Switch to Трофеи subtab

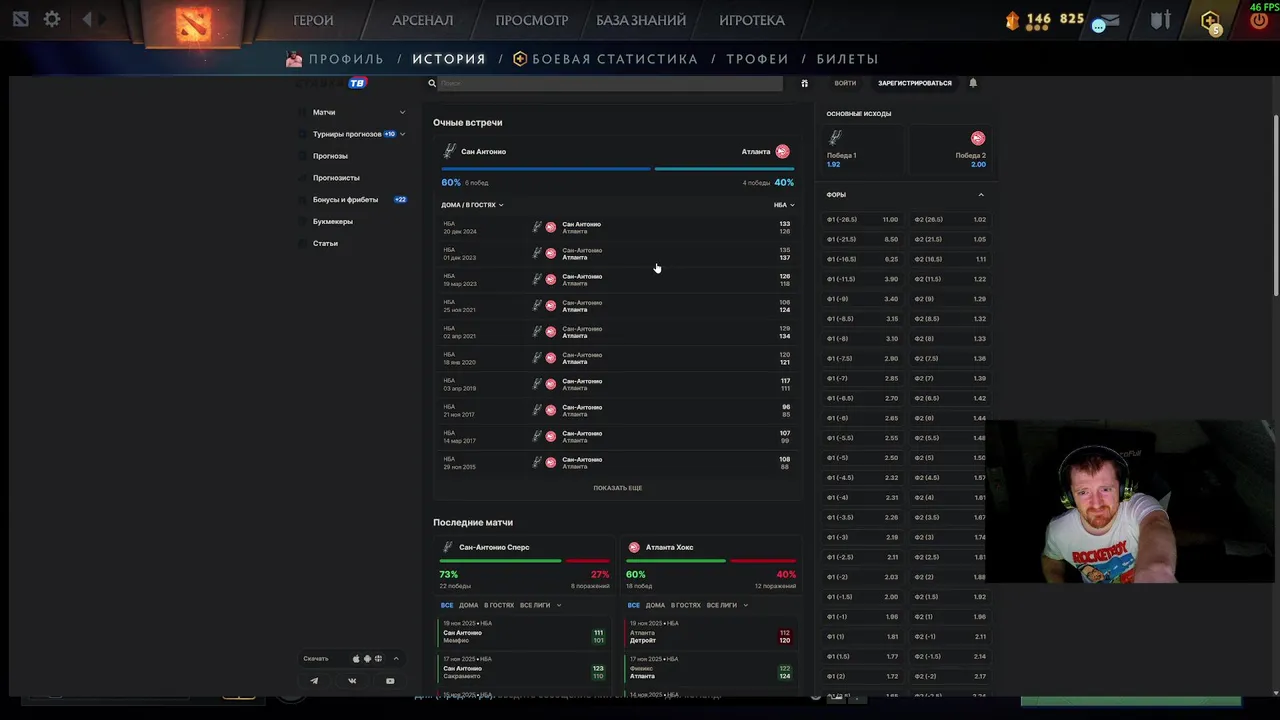(x=757, y=59)
